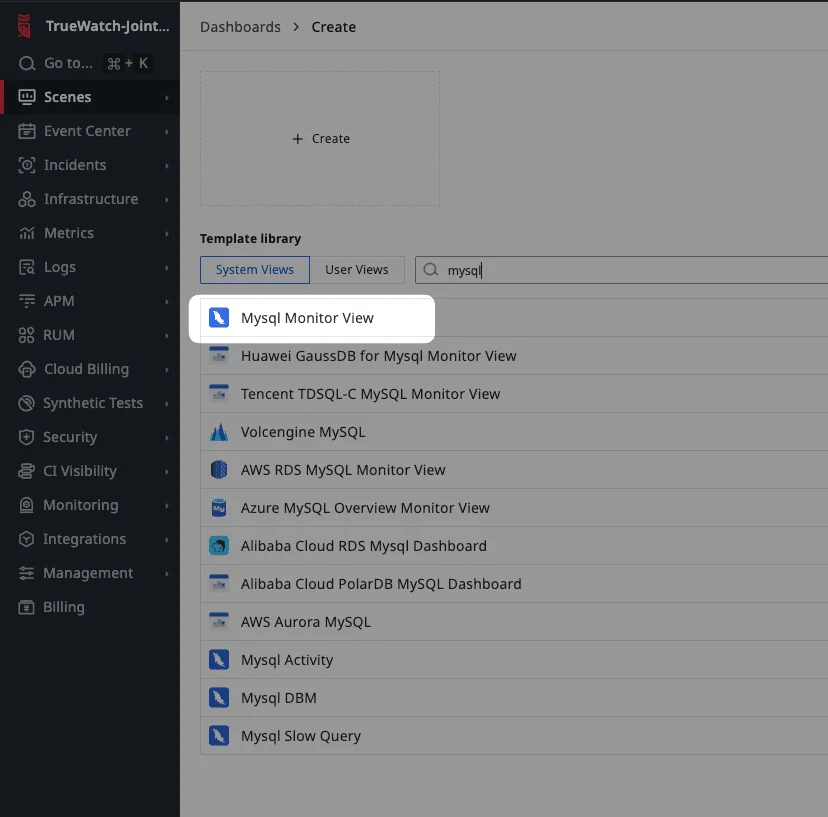Expand the Scenes submenu arrow
Viewport: 828px width, 817px height.
coord(167,98)
